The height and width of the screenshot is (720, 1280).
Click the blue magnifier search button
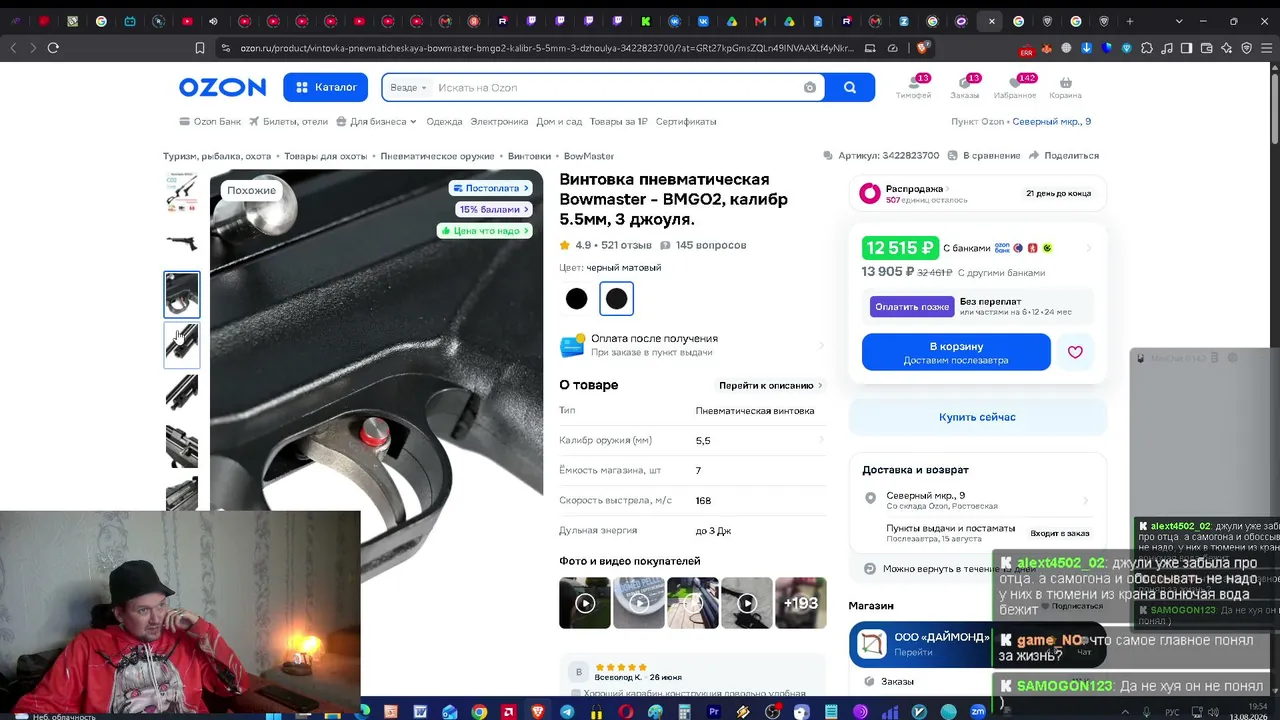click(850, 87)
